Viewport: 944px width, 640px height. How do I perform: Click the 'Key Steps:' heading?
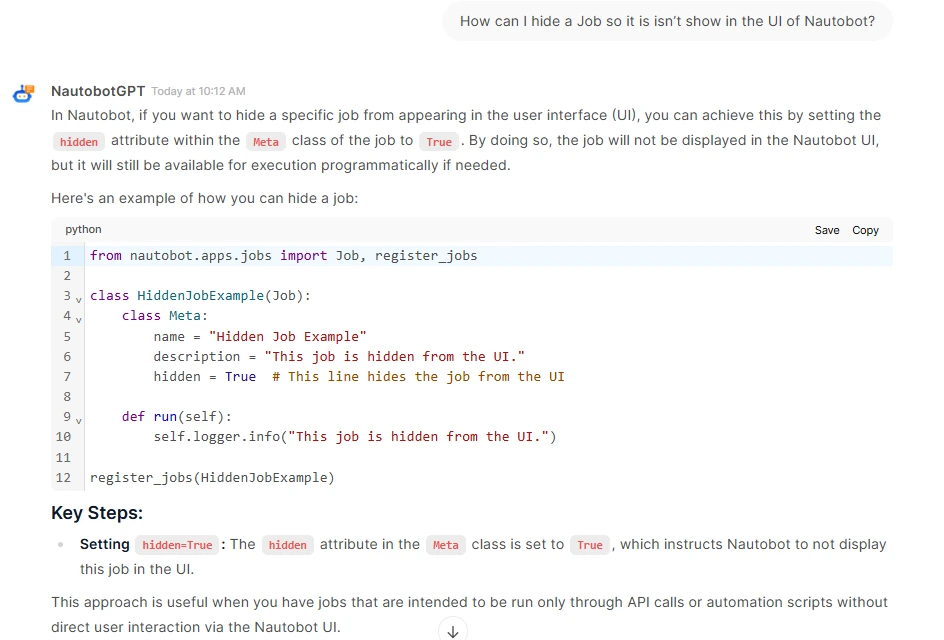coord(97,513)
